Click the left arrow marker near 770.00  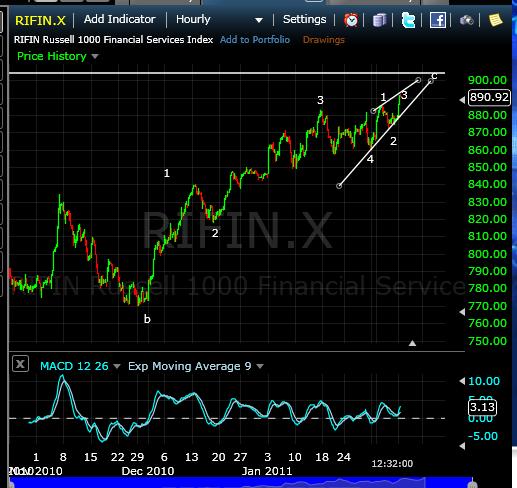pyautogui.click(x=462, y=312)
